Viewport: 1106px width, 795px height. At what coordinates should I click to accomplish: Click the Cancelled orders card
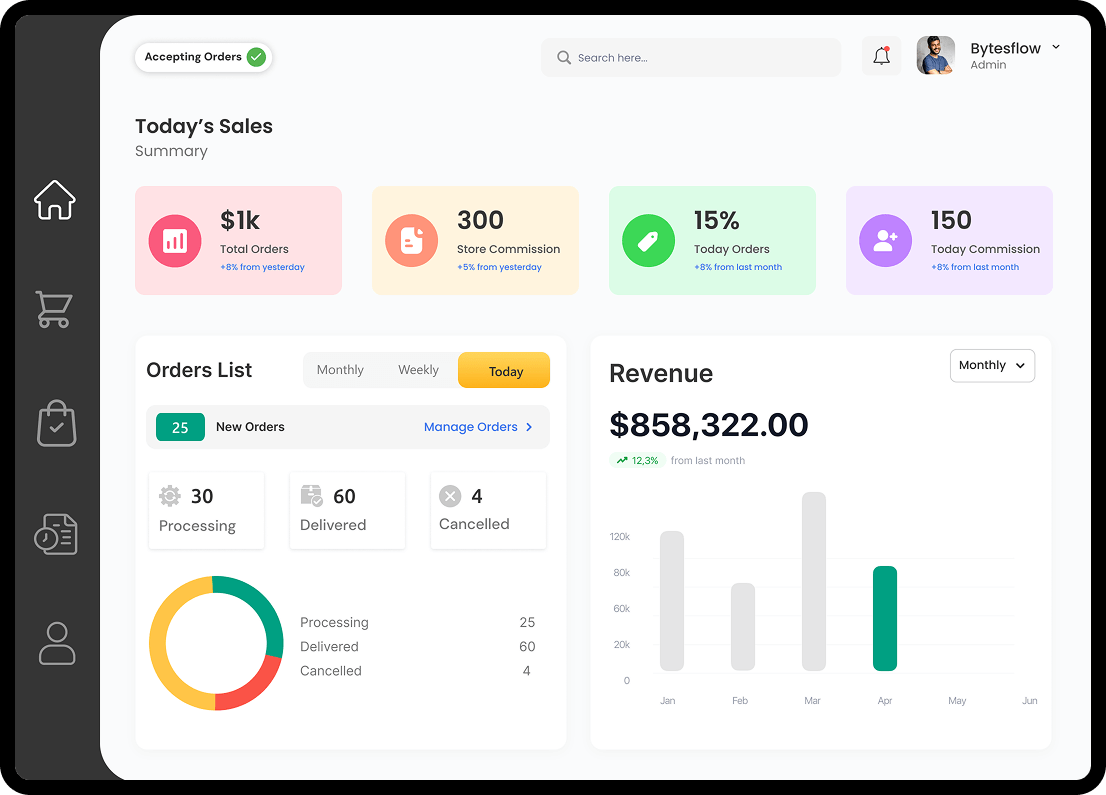click(488, 510)
